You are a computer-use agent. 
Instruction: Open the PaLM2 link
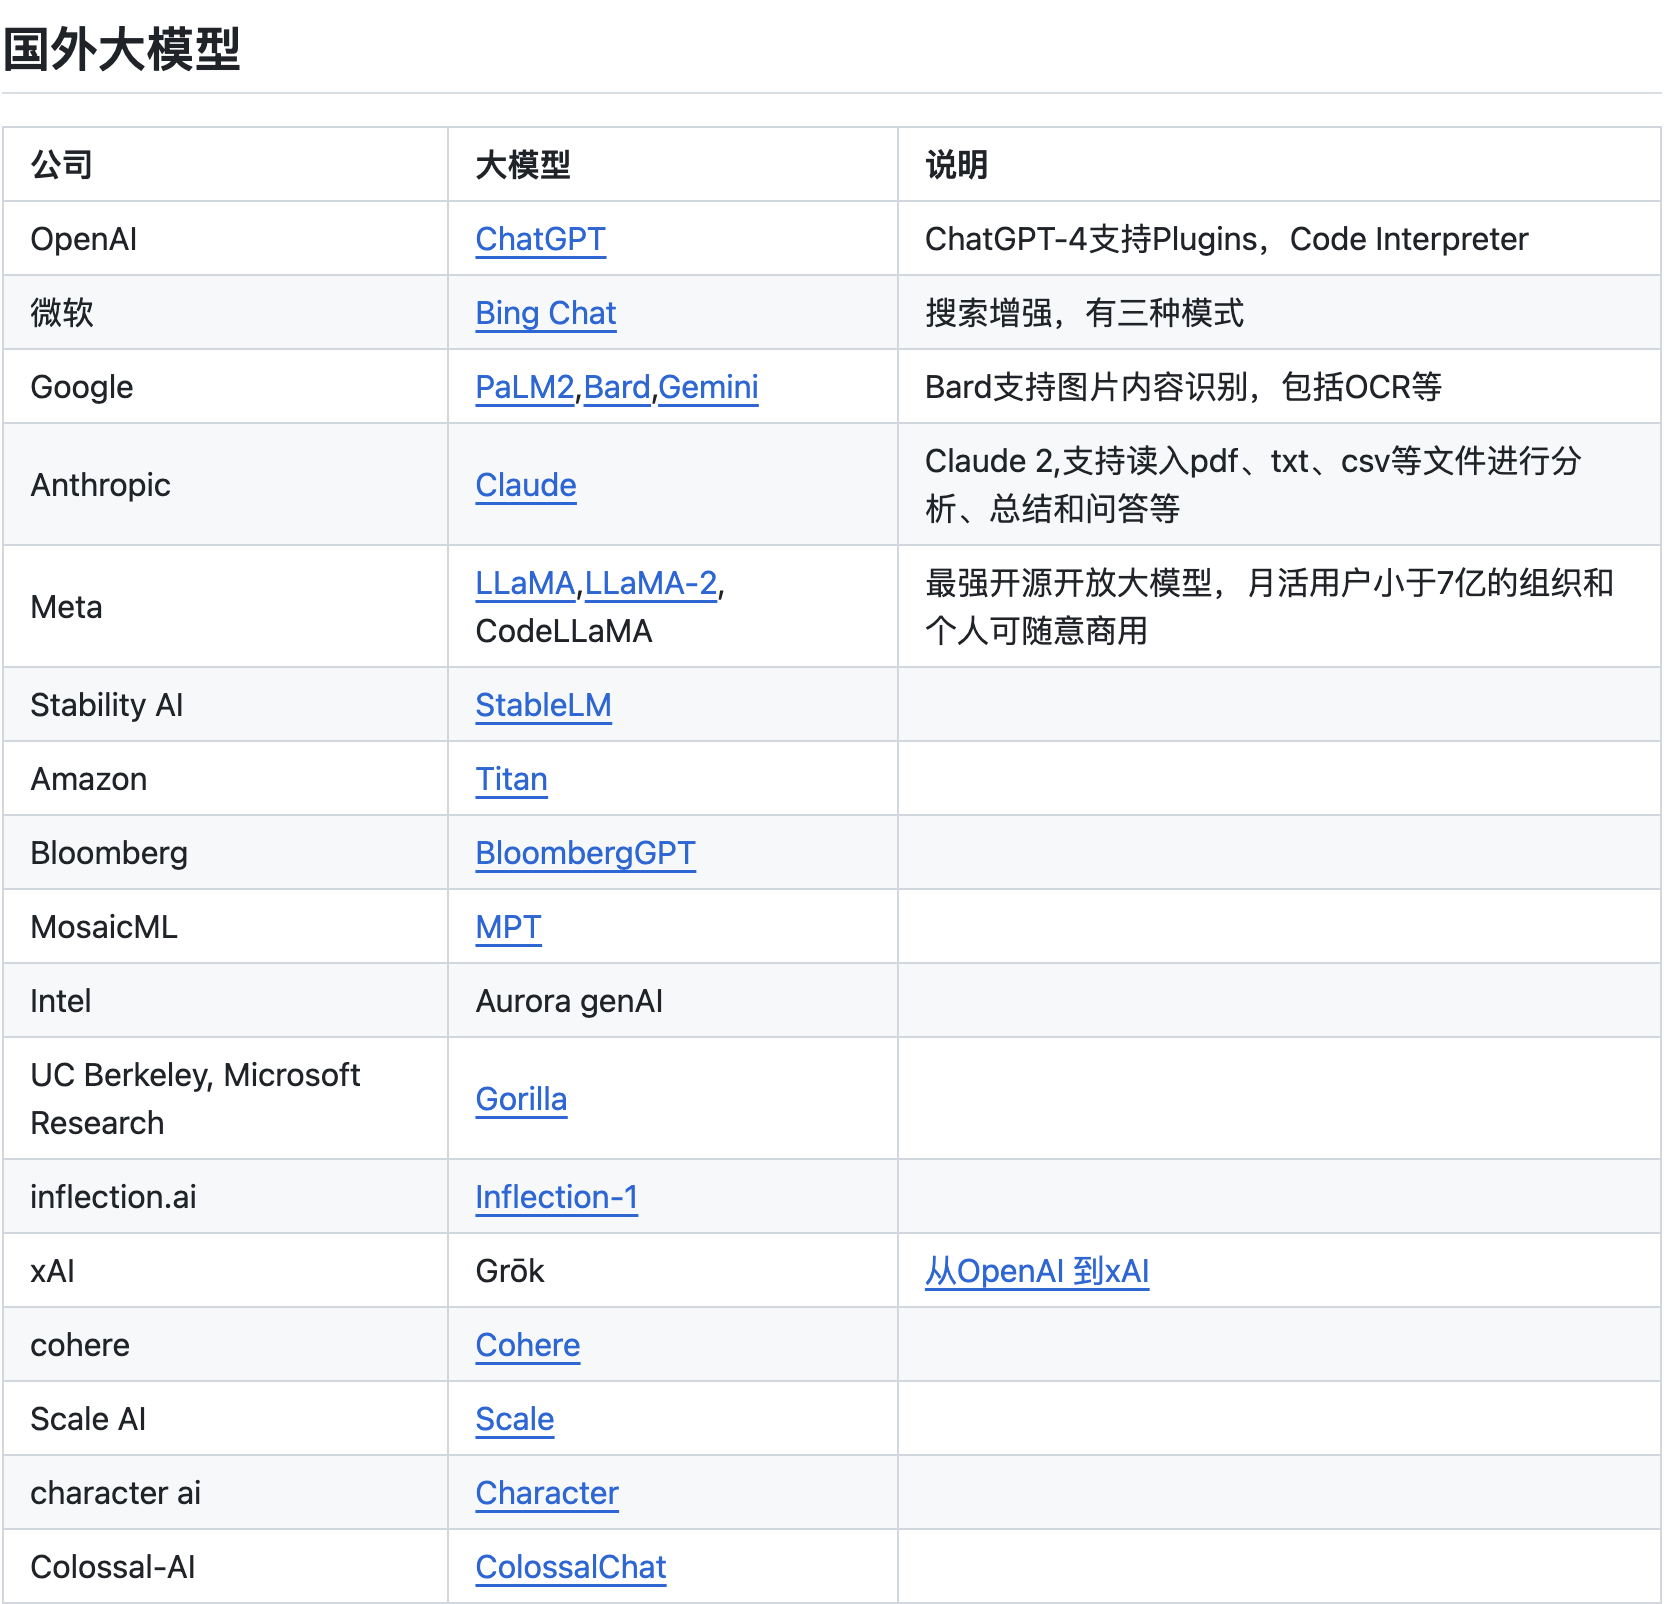[524, 387]
